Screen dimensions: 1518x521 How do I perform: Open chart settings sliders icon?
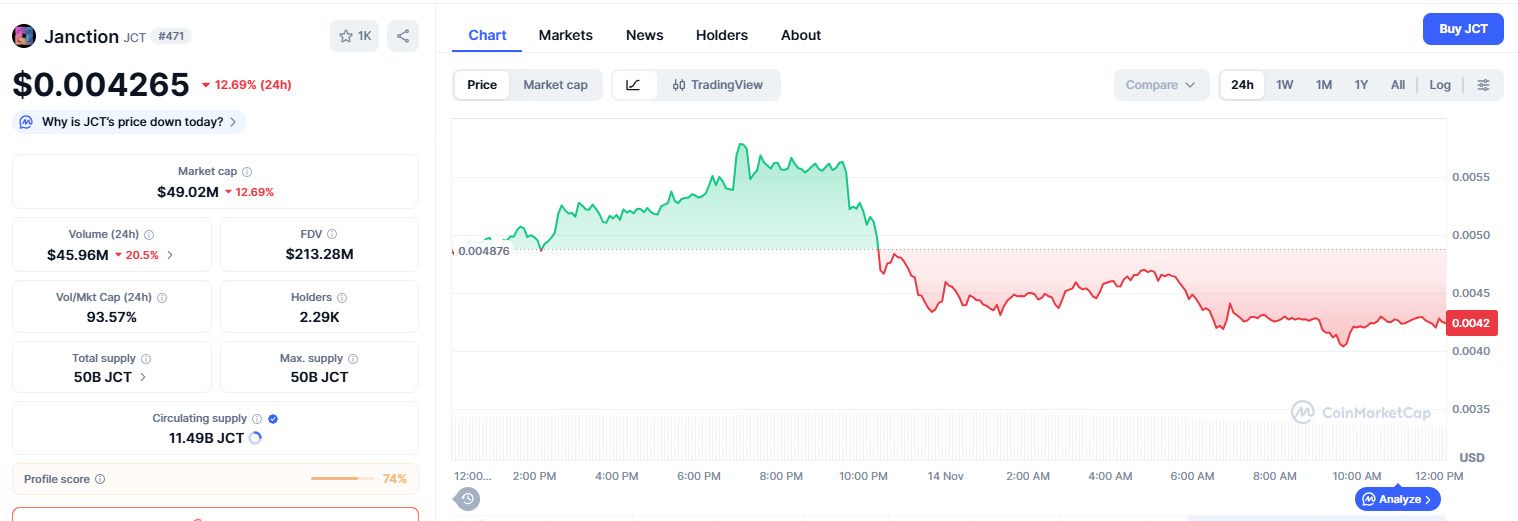1483,85
